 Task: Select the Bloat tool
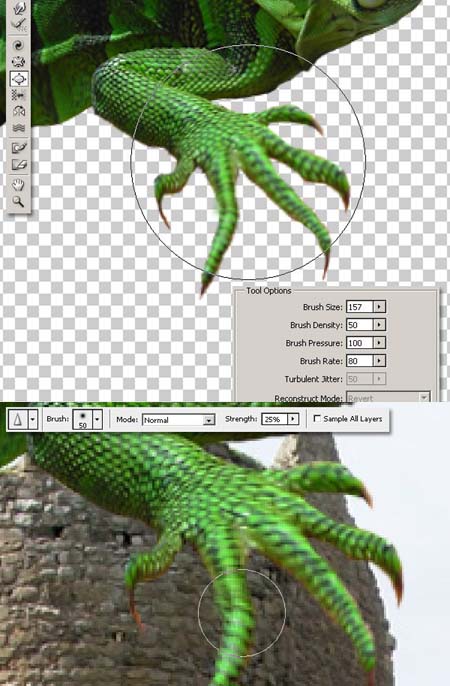(19, 78)
